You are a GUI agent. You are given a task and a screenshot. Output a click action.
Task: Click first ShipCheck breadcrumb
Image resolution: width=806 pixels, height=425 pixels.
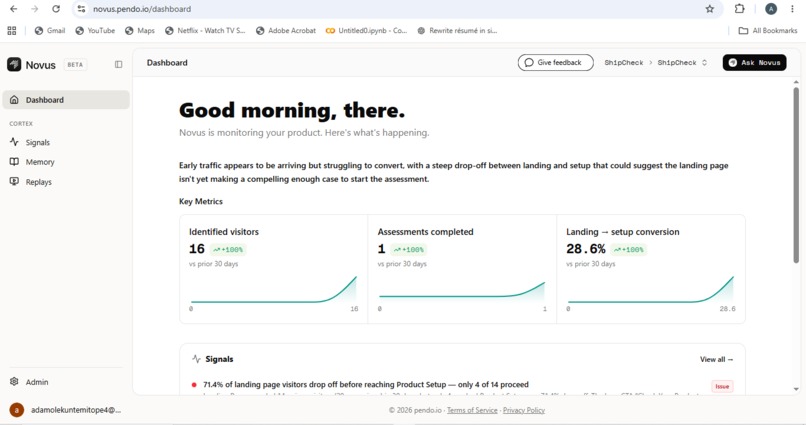point(624,63)
